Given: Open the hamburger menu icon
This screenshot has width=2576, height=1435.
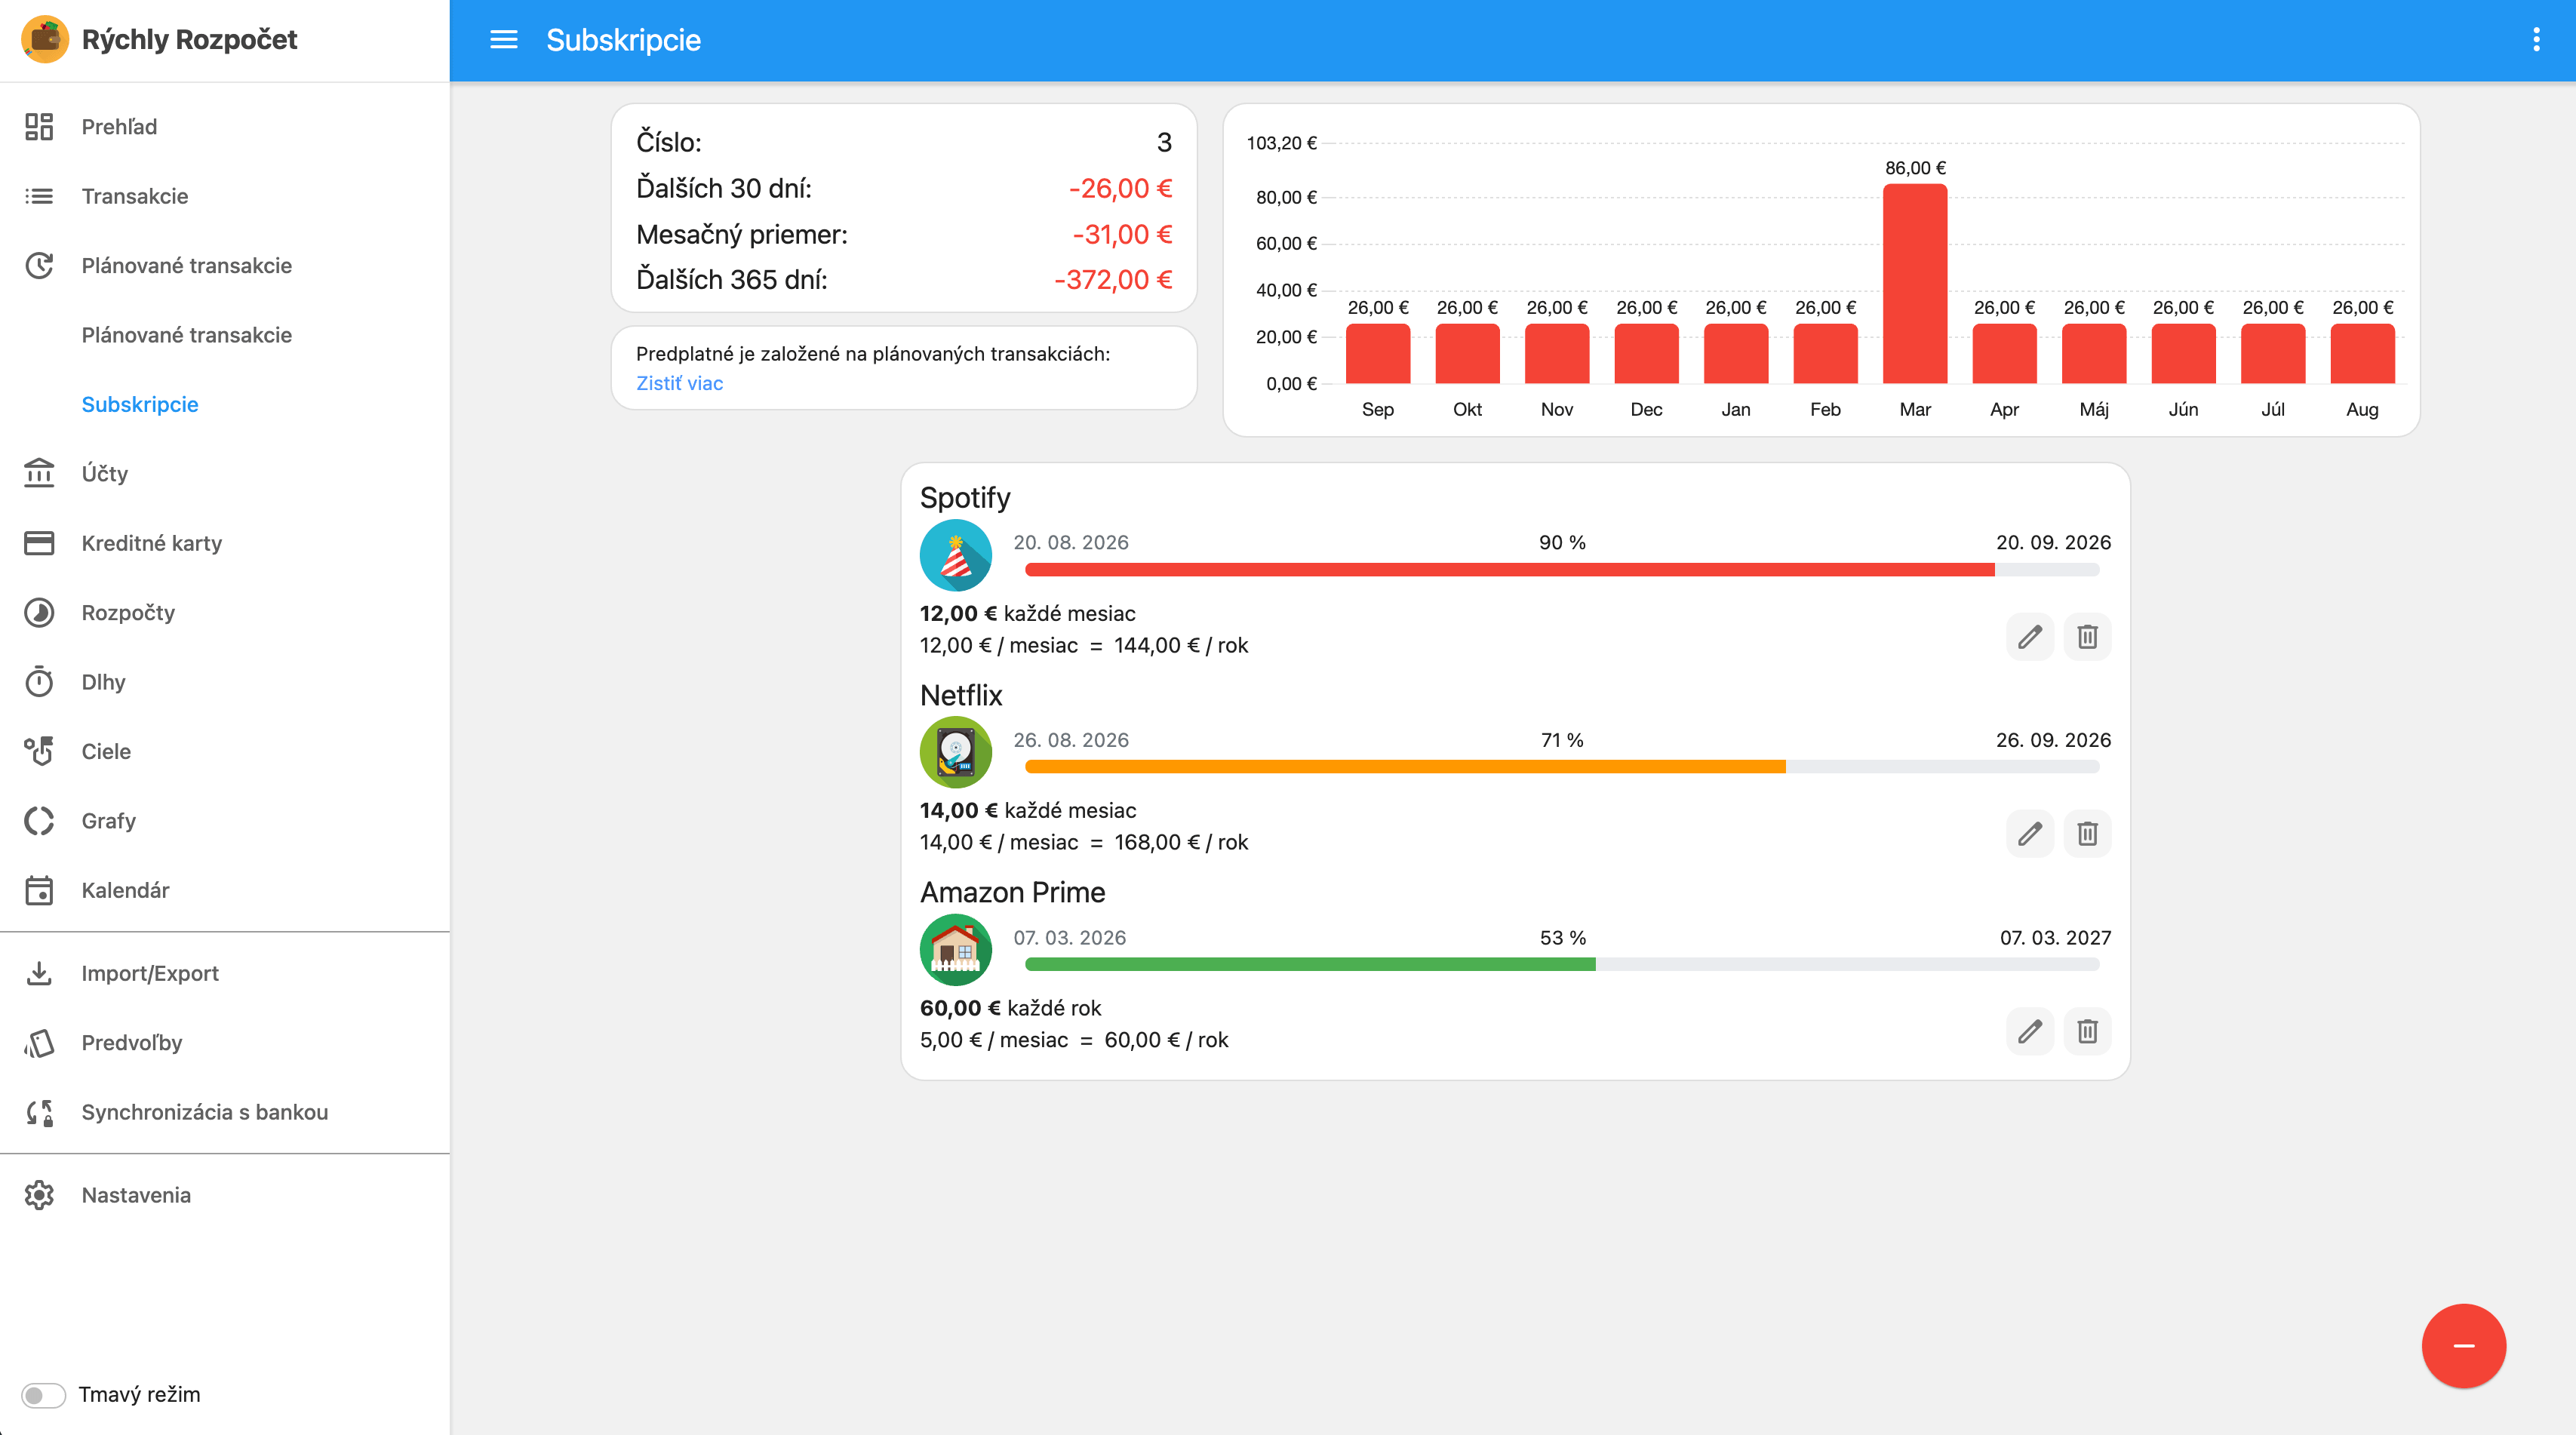Looking at the screenshot, I should (503, 40).
